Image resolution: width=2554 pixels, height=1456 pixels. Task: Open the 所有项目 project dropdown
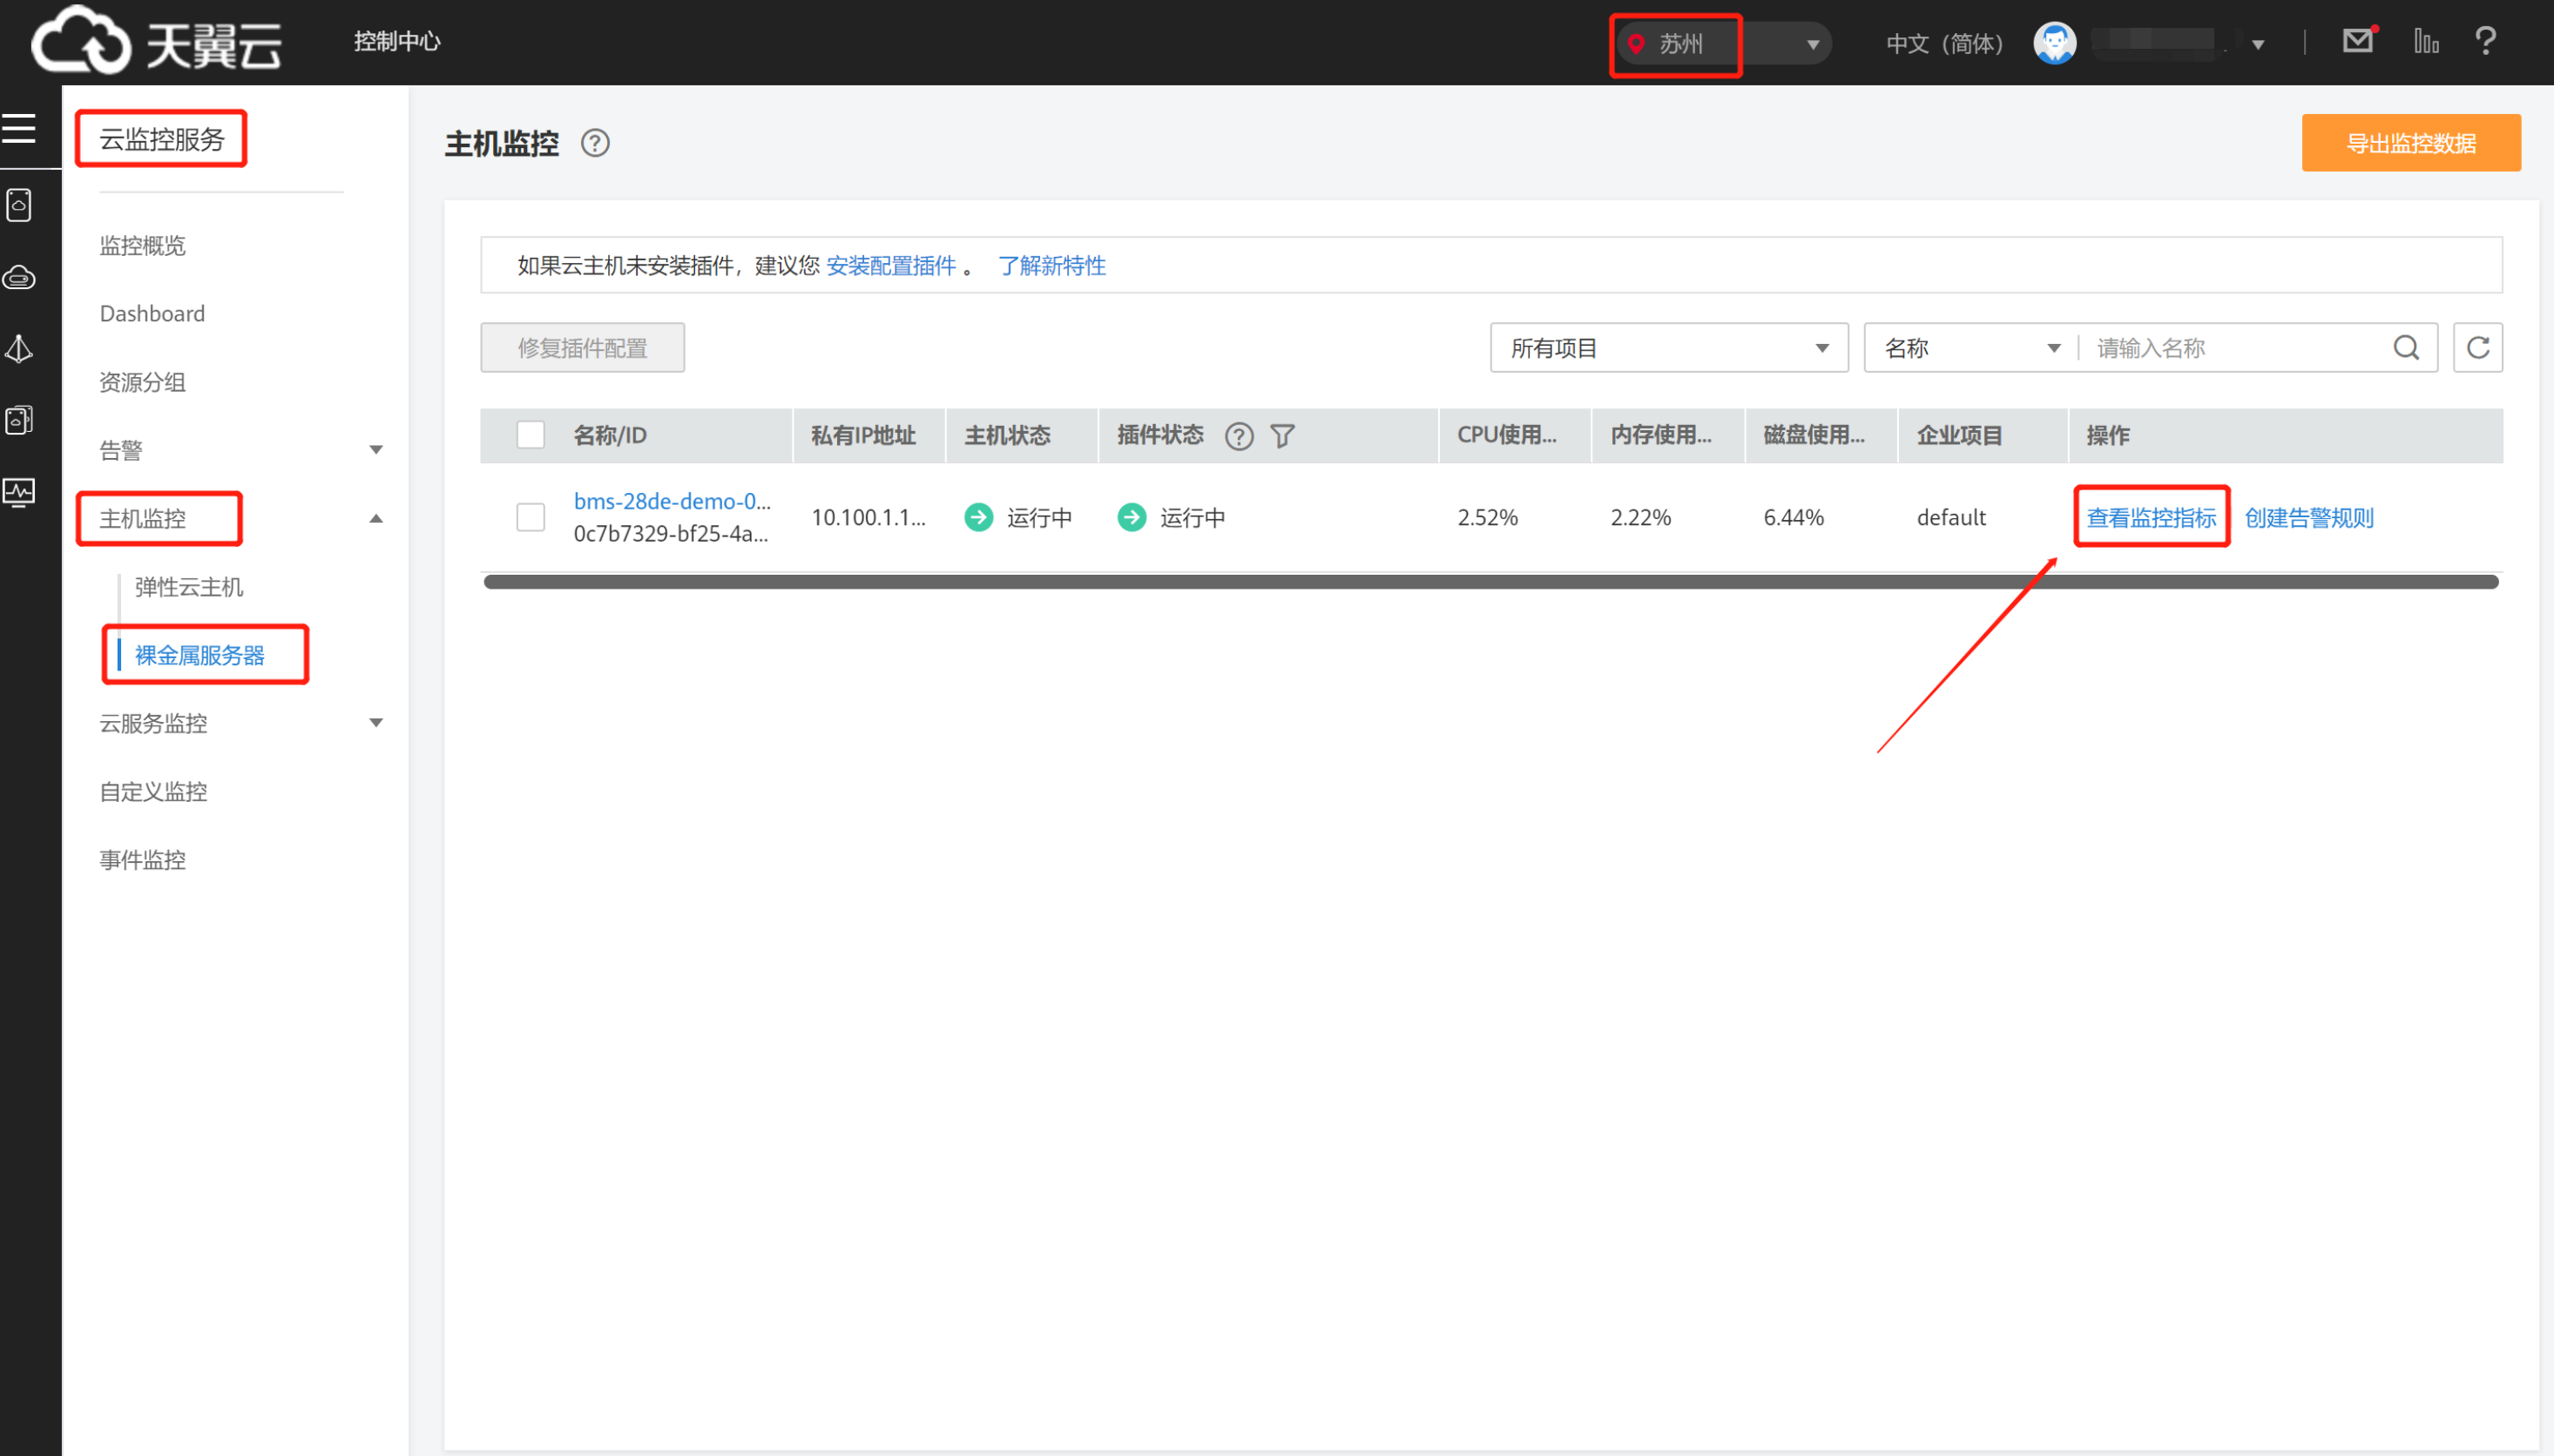coord(1668,348)
